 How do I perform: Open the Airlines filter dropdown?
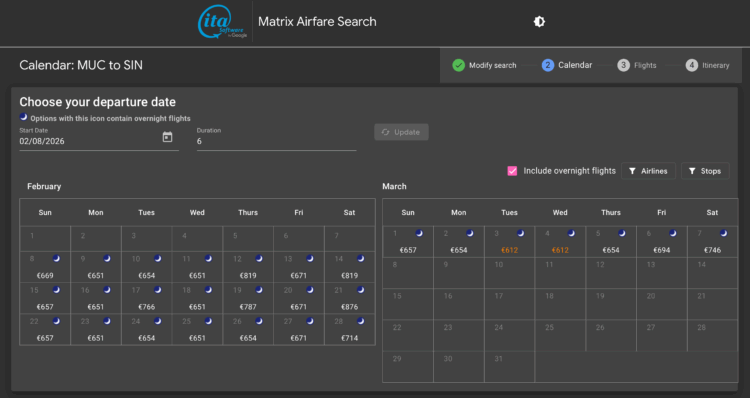coord(648,171)
